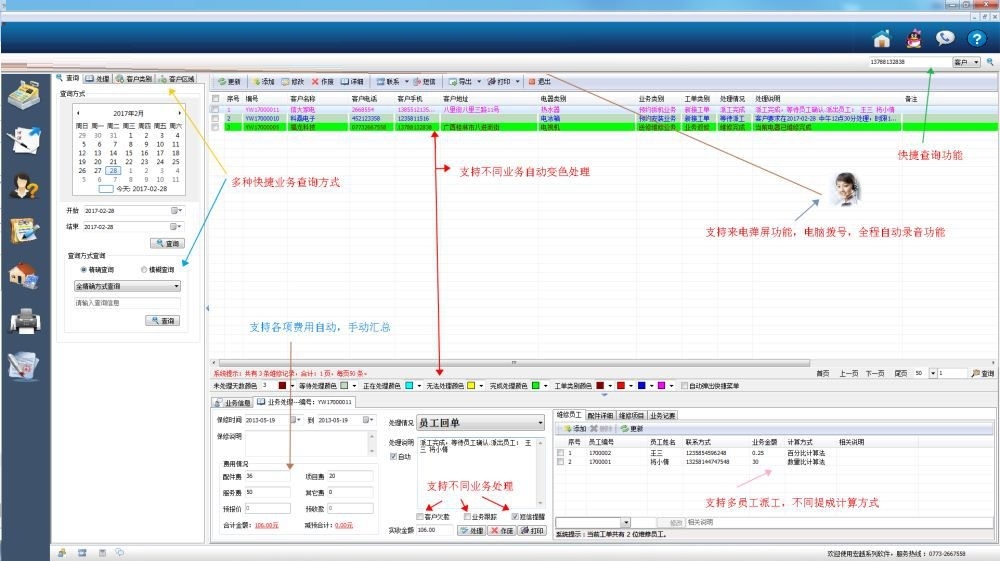This screenshot has height=561, width=1000.
Task: Open the printer sidebar icon
Action: click(x=24, y=321)
